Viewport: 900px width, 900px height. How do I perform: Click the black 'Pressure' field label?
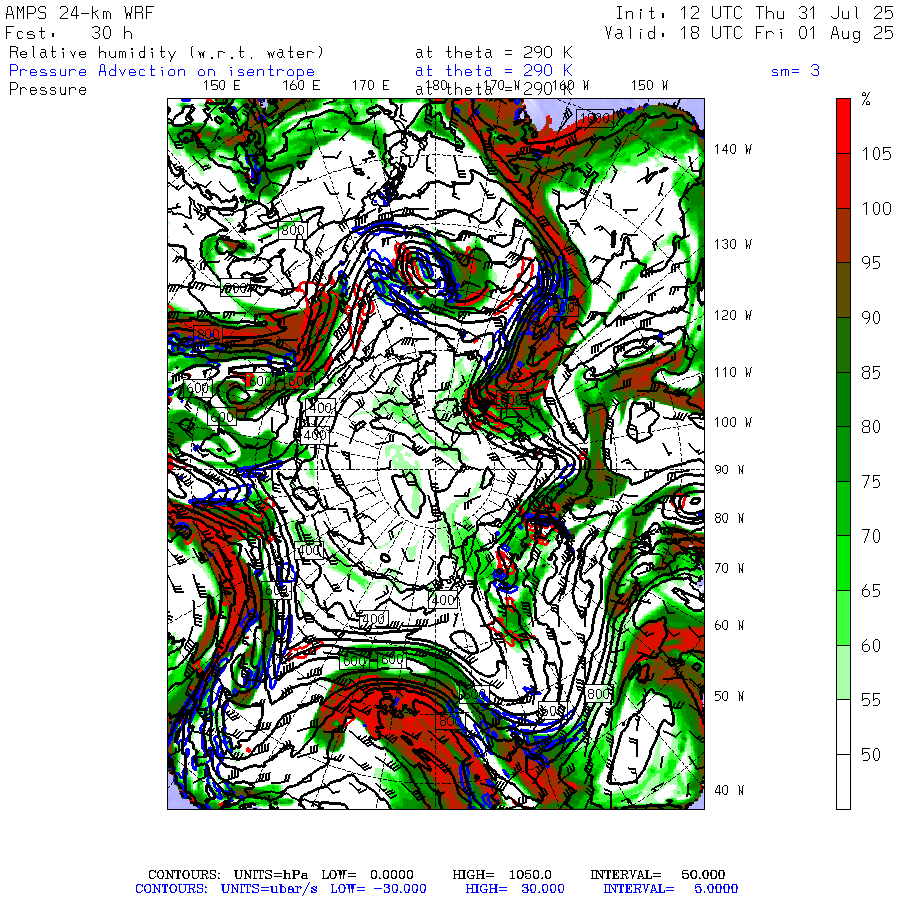[x=48, y=90]
